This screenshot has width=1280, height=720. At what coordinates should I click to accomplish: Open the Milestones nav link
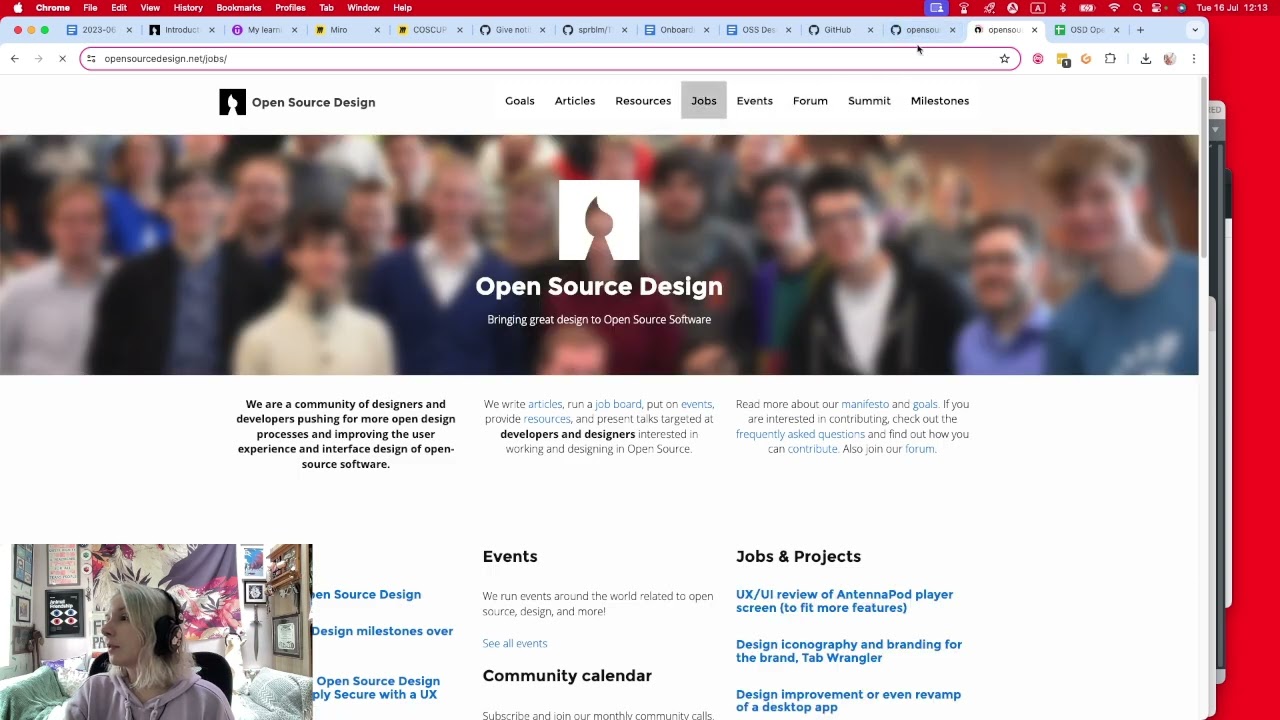coord(940,101)
